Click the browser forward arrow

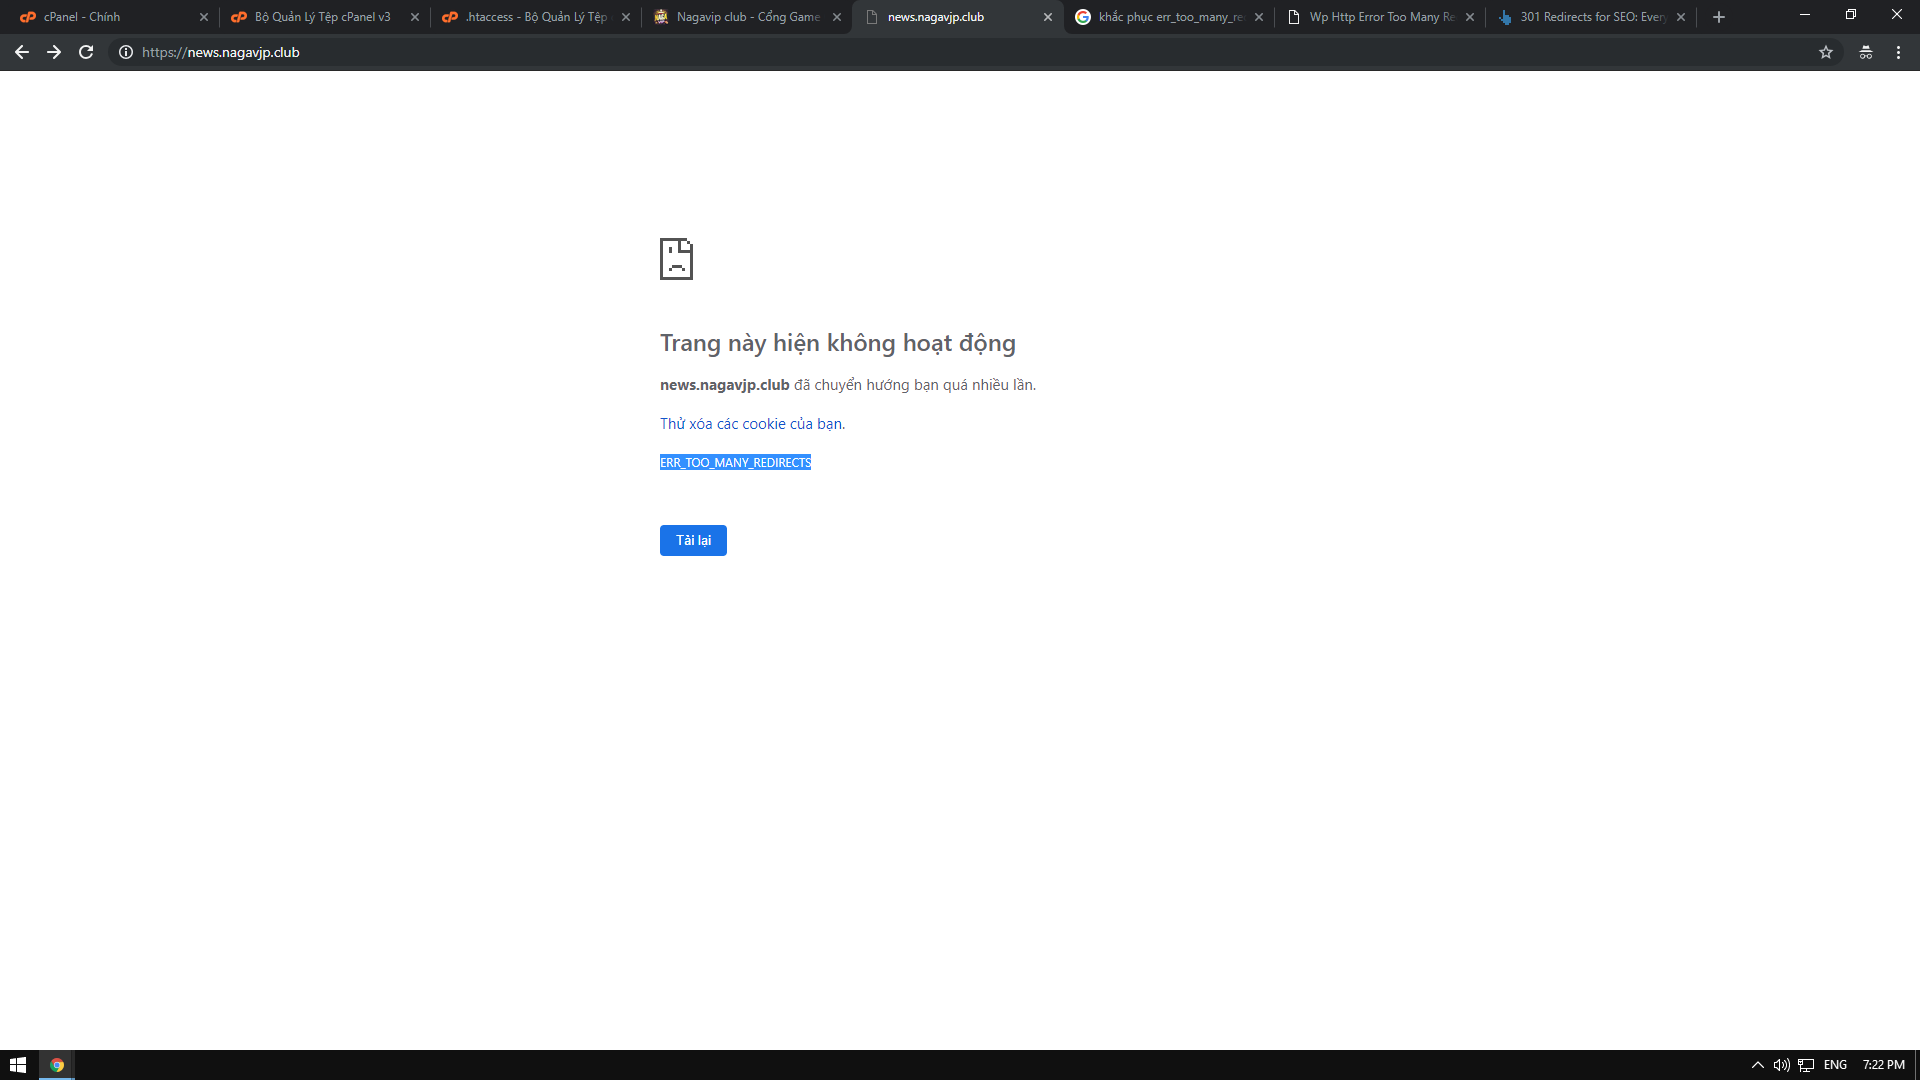tap(54, 52)
